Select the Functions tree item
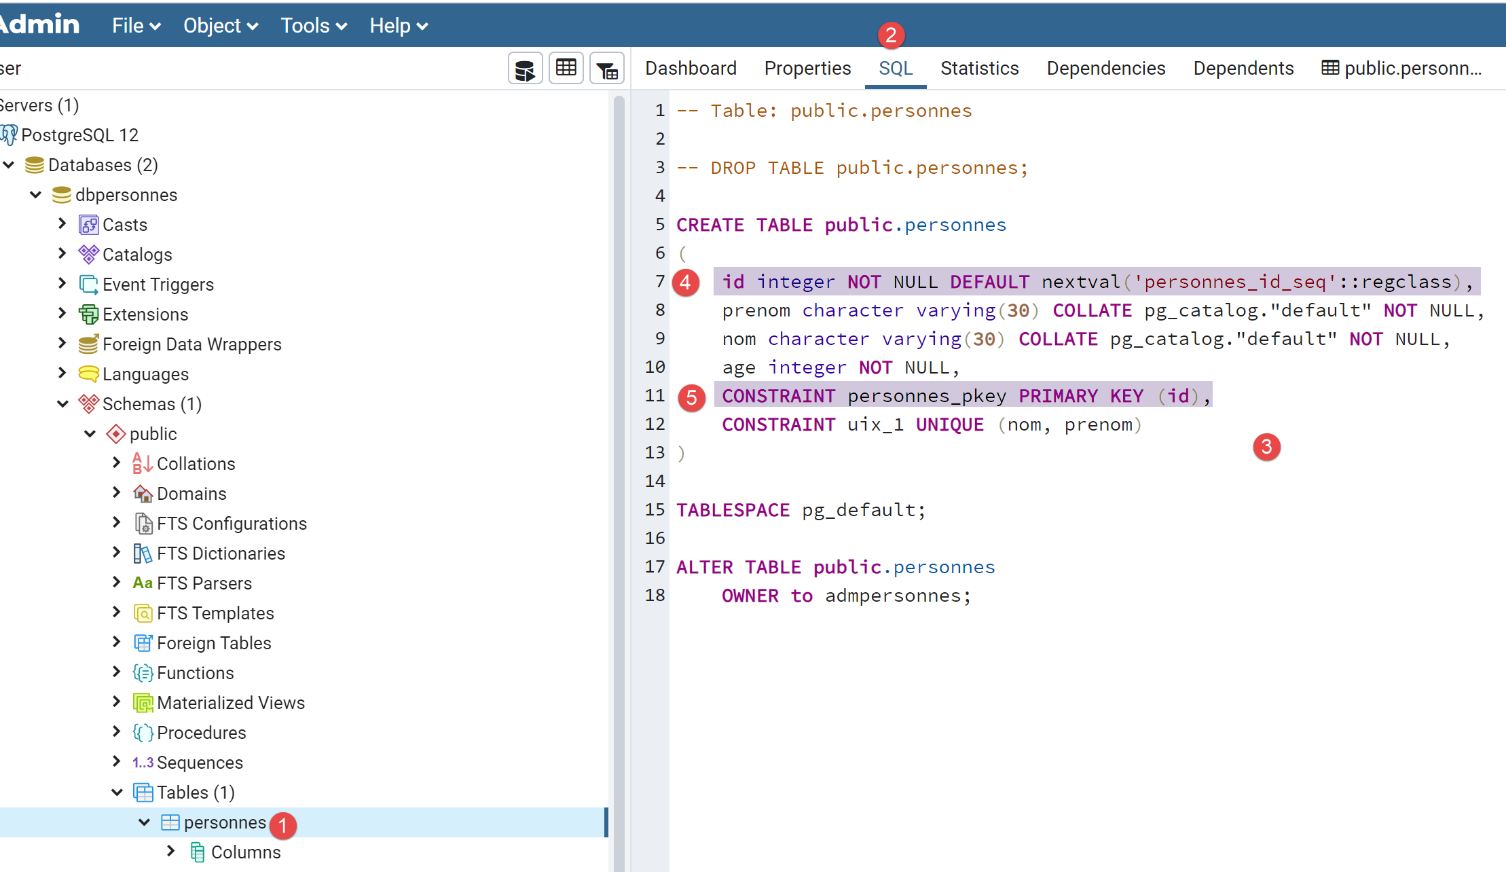This screenshot has height=872, width=1506. [195, 673]
